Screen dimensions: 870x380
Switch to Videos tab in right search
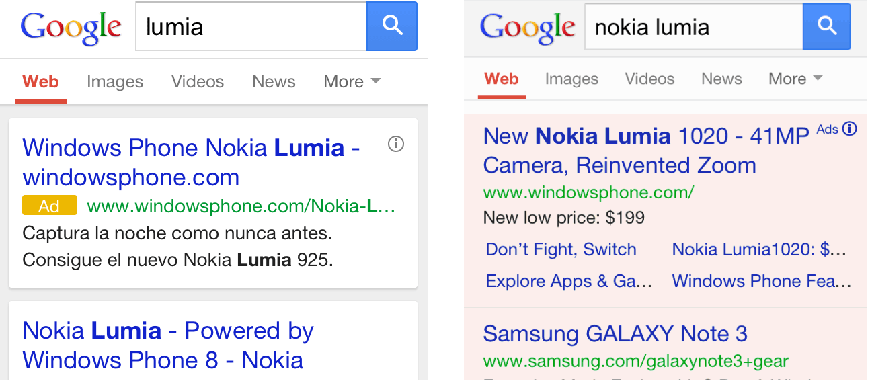pos(650,79)
